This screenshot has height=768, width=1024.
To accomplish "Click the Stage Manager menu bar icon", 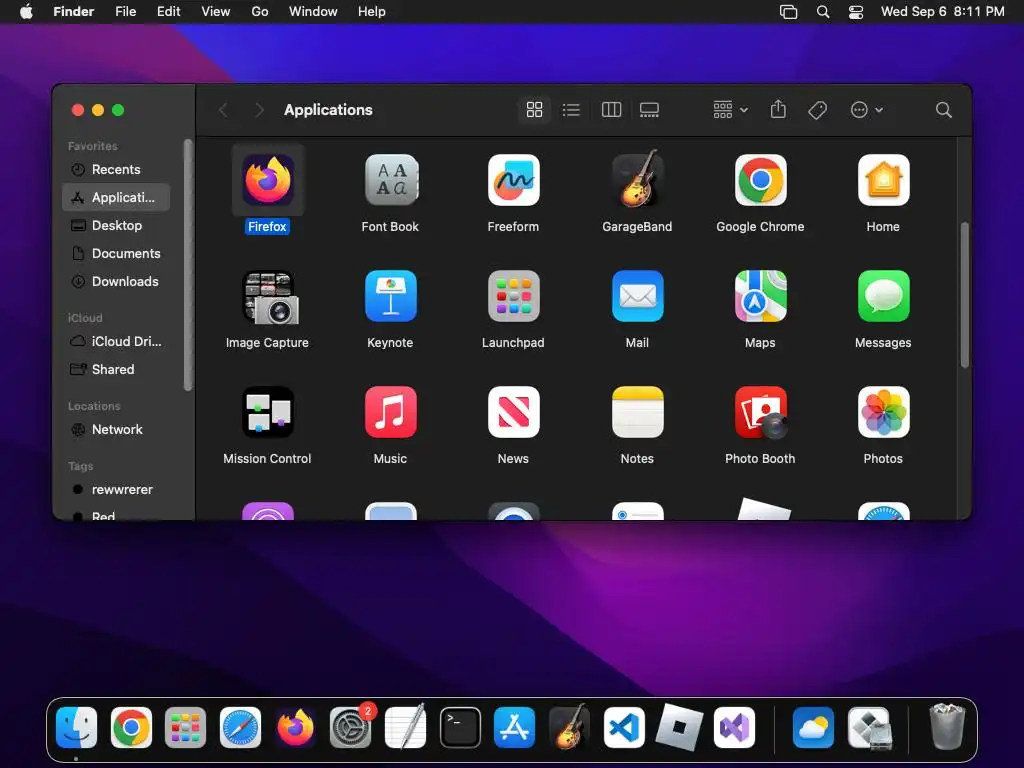I will coord(789,12).
